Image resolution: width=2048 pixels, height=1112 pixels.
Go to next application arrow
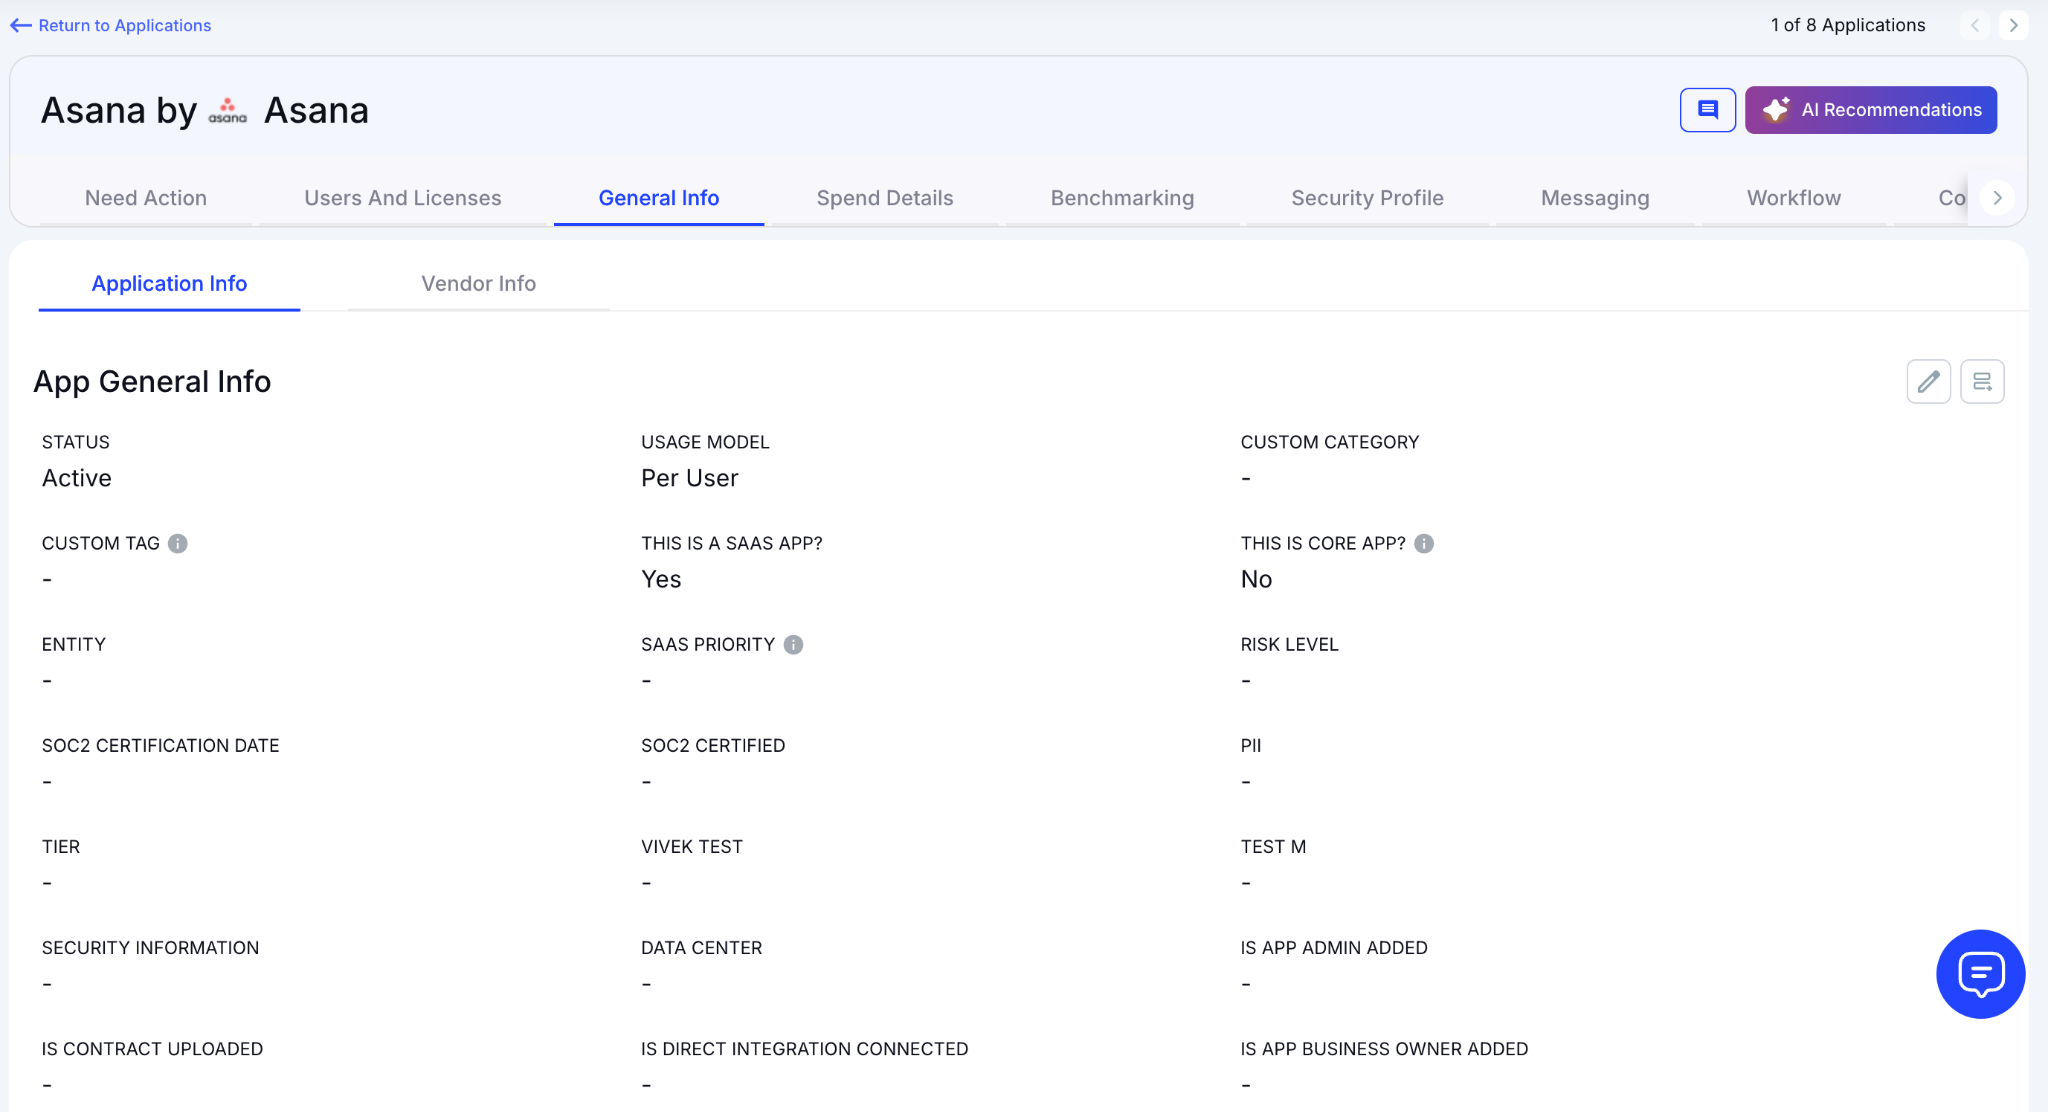click(2013, 25)
